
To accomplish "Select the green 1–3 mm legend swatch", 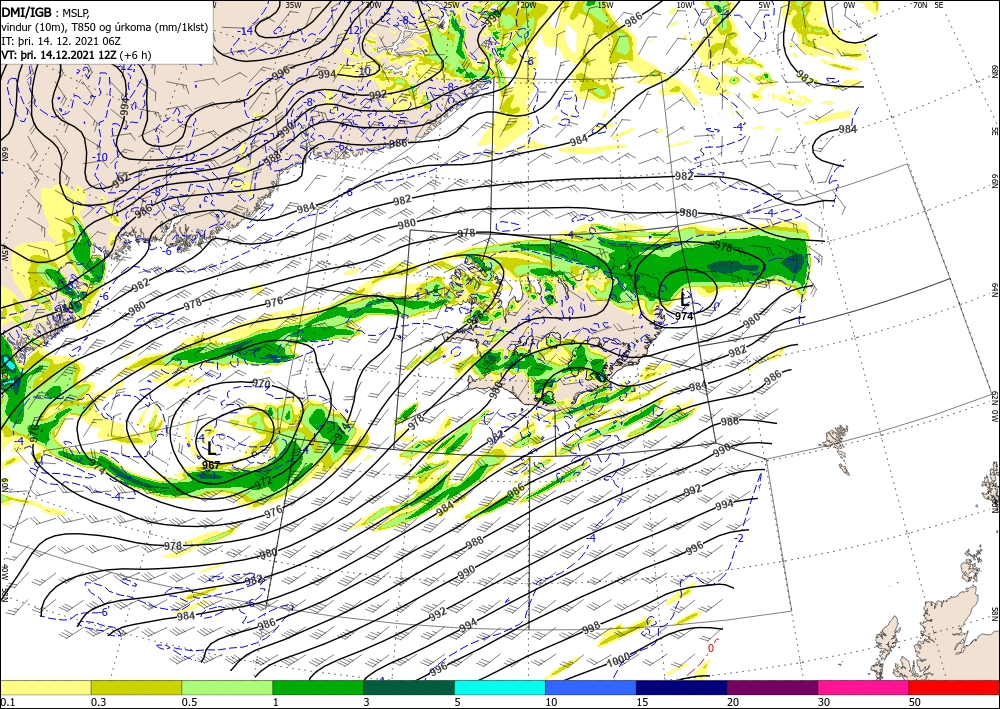I will (318, 687).
